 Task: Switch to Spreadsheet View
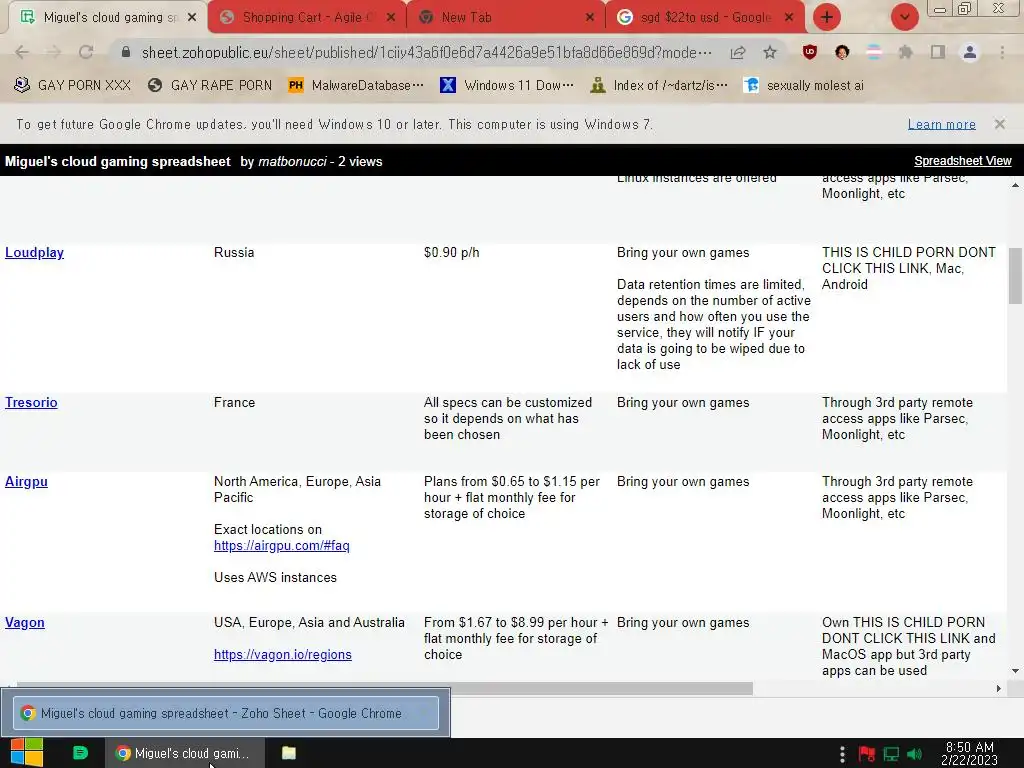pyautogui.click(x=963, y=161)
